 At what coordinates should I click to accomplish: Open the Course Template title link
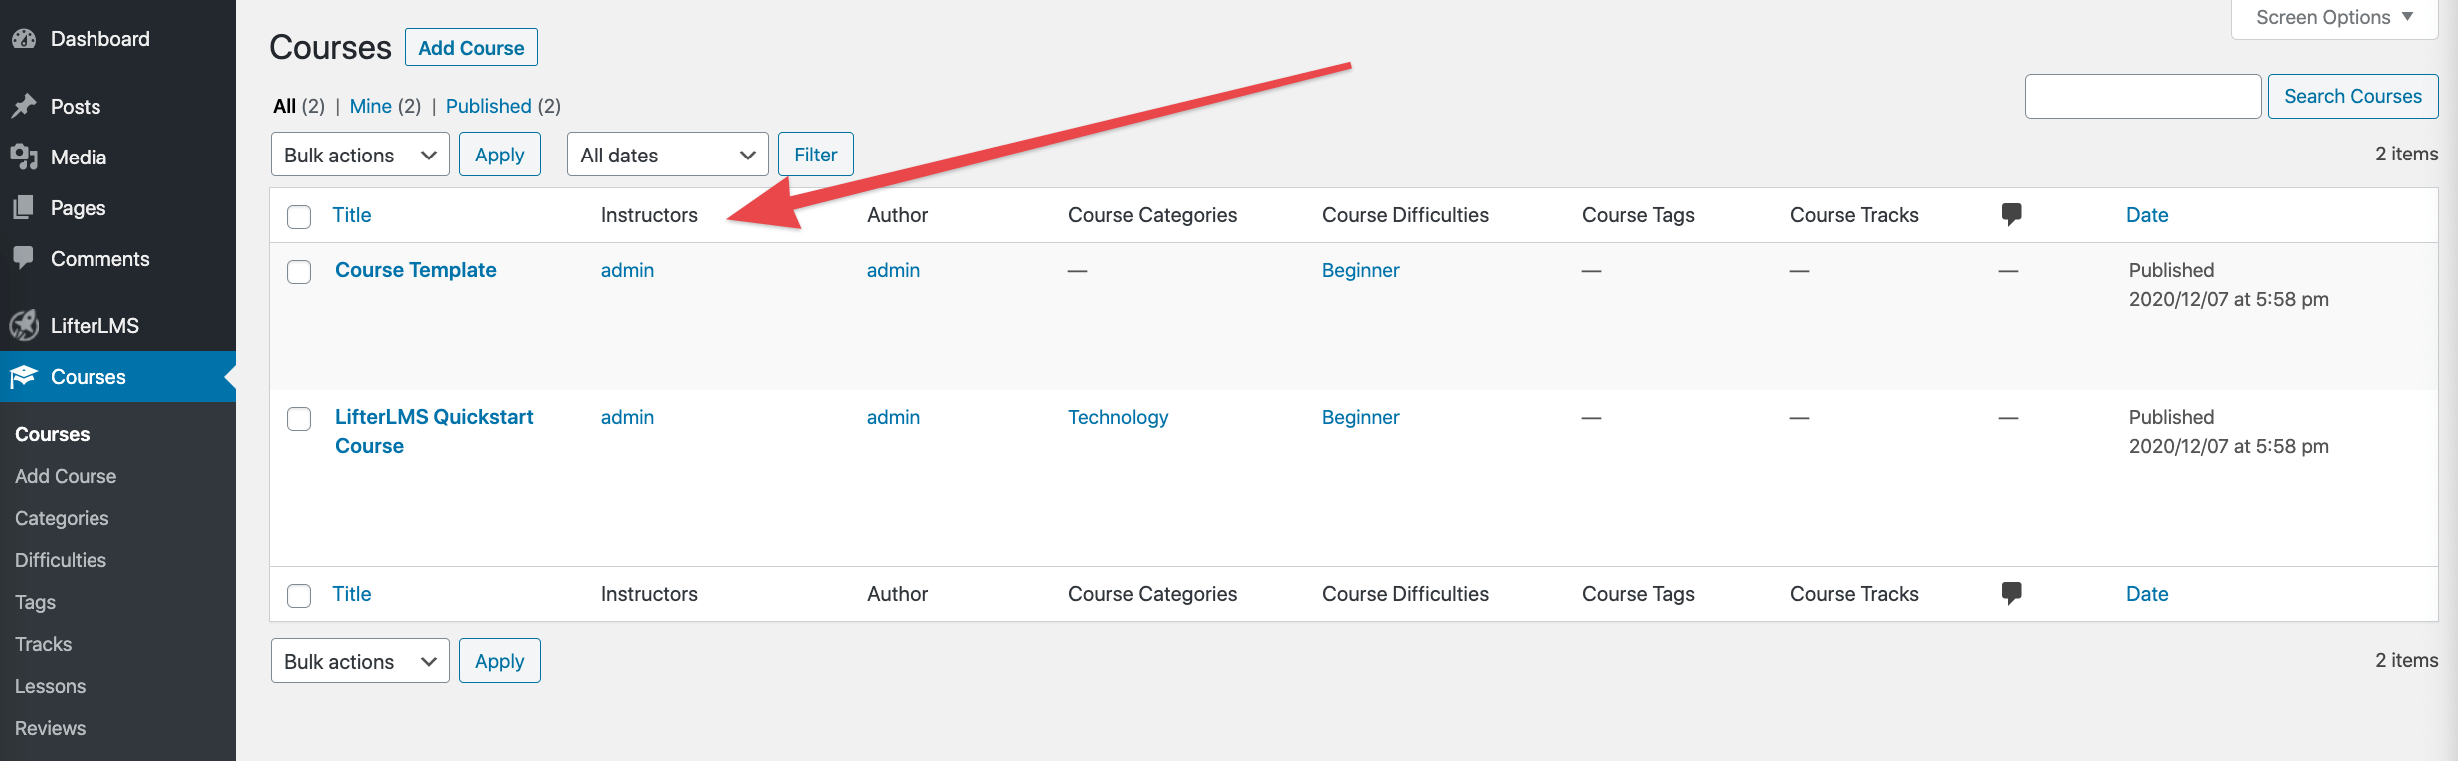click(x=416, y=270)
